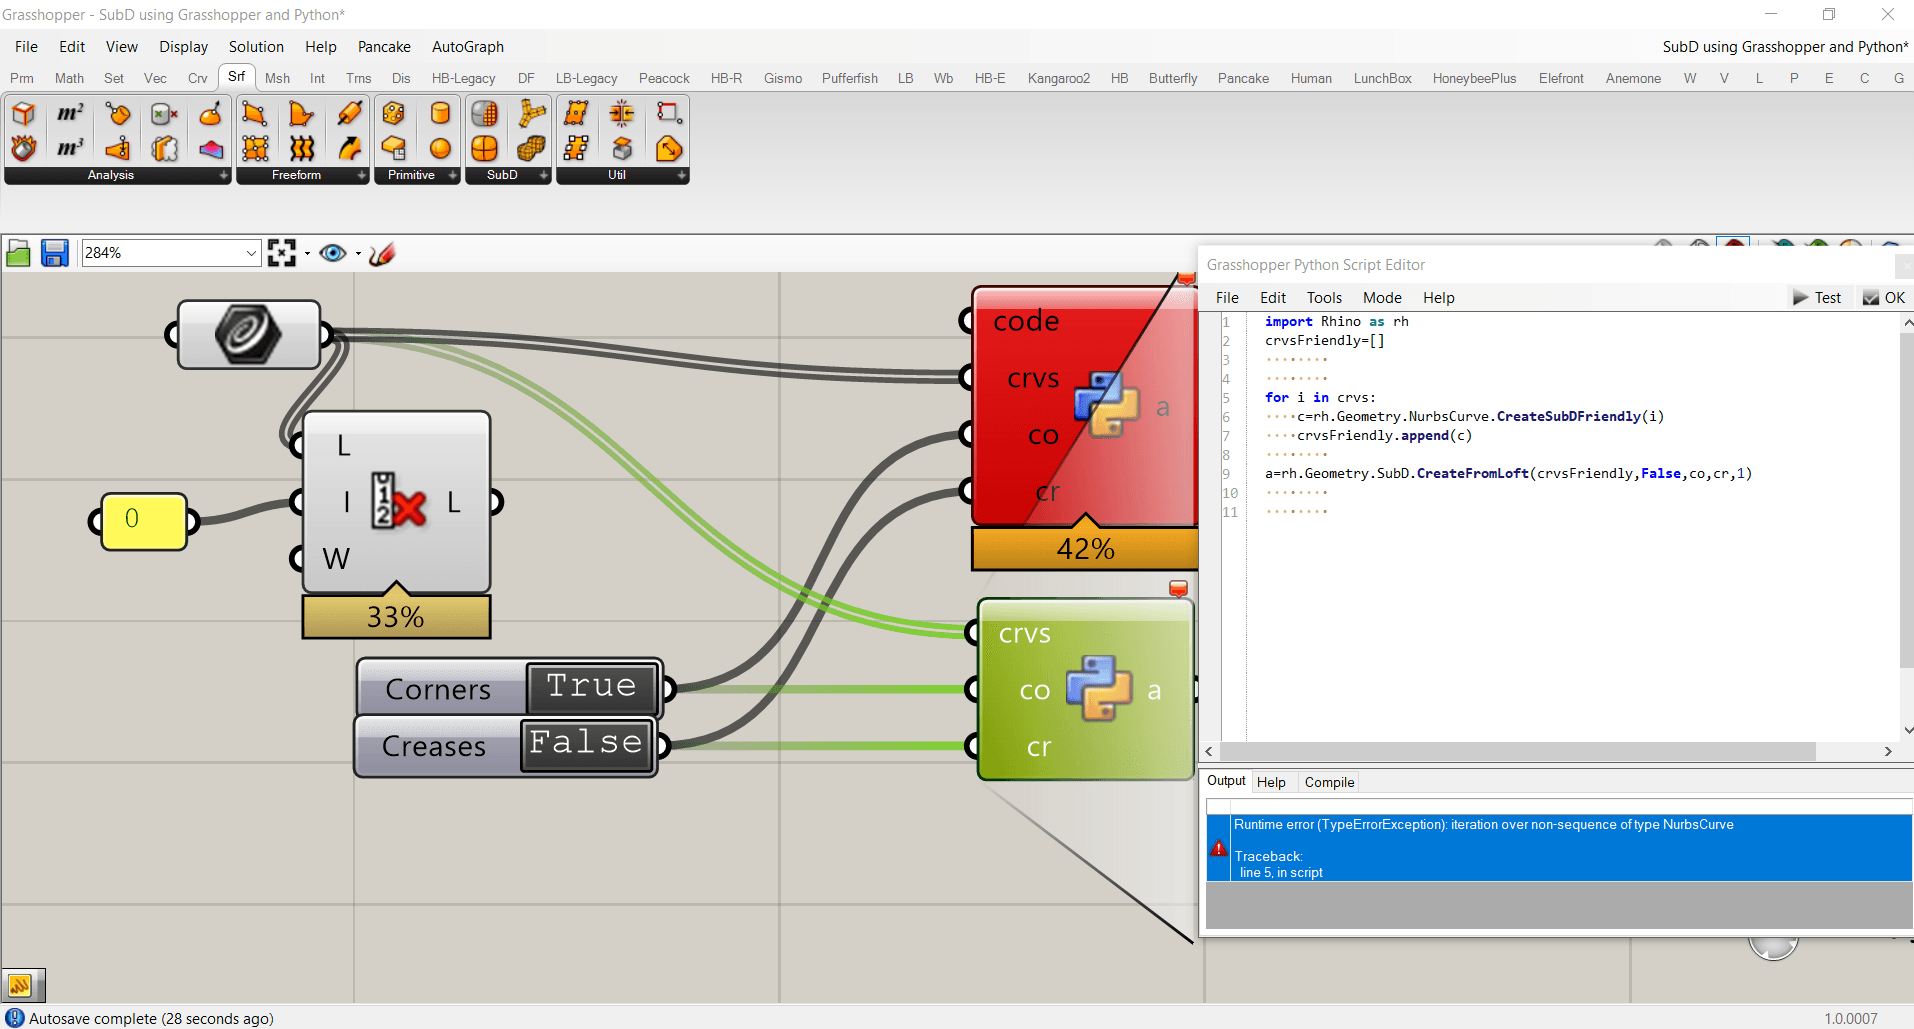Click the crvs input on green component
This screenshot has width=1914, height=1029.
[x=1024, y=633]
